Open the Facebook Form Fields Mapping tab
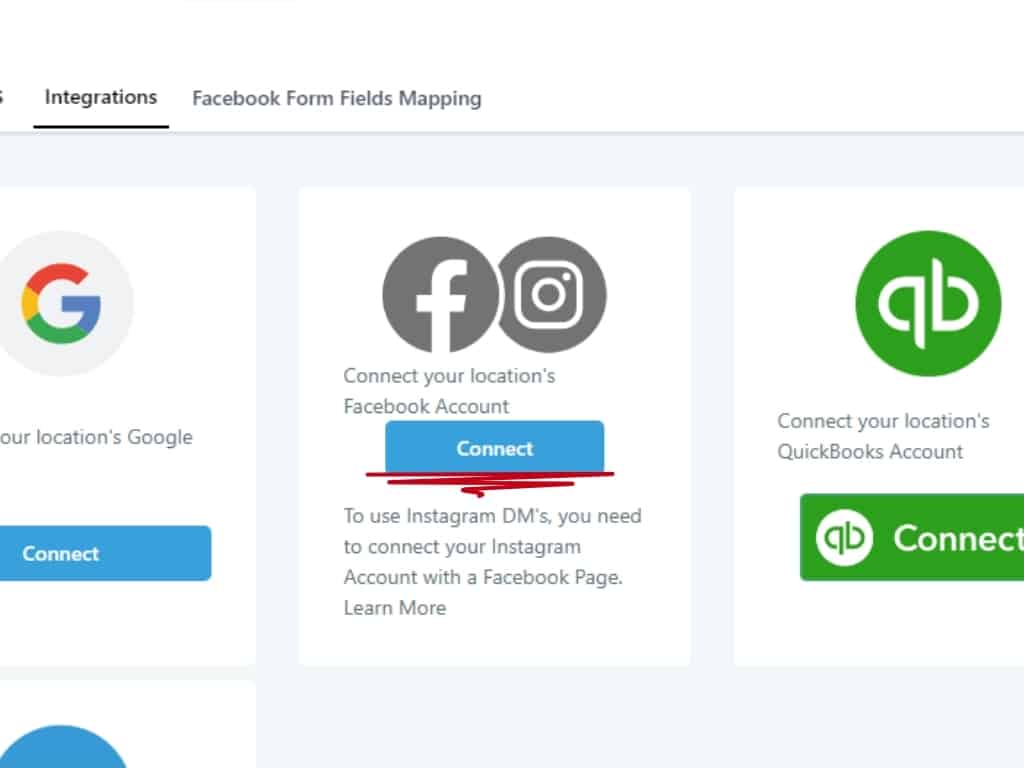 [x=336, y=99]
